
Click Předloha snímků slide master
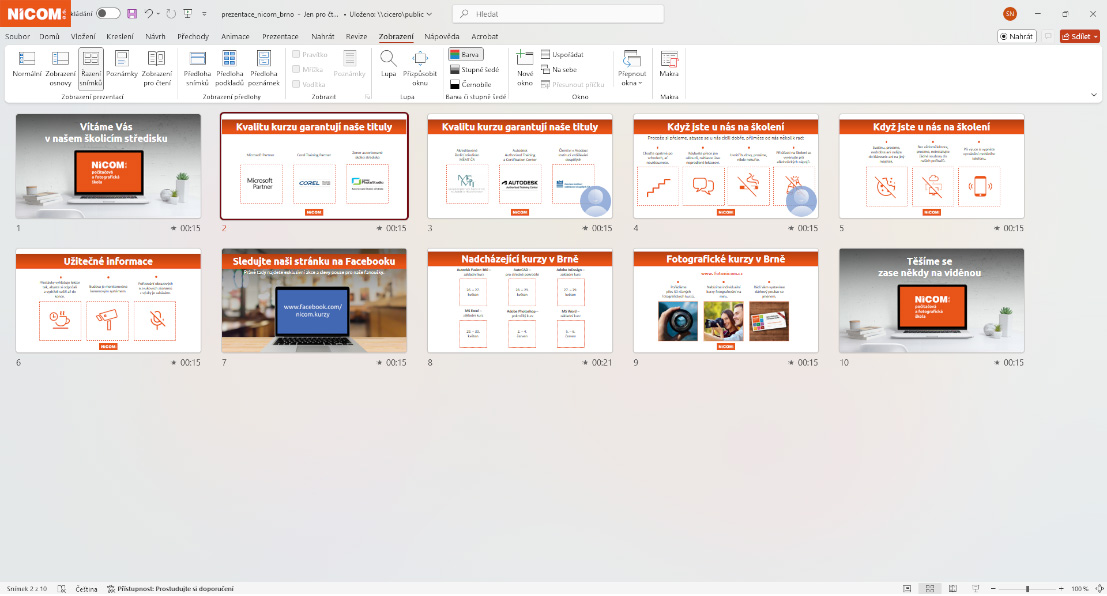coord(197,66)
